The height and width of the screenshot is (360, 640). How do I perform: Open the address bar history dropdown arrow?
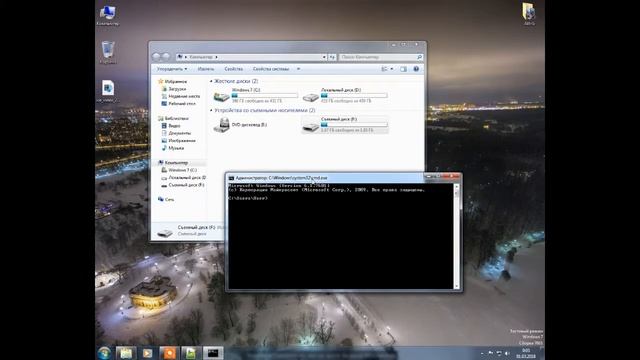[x=324, y=57]
